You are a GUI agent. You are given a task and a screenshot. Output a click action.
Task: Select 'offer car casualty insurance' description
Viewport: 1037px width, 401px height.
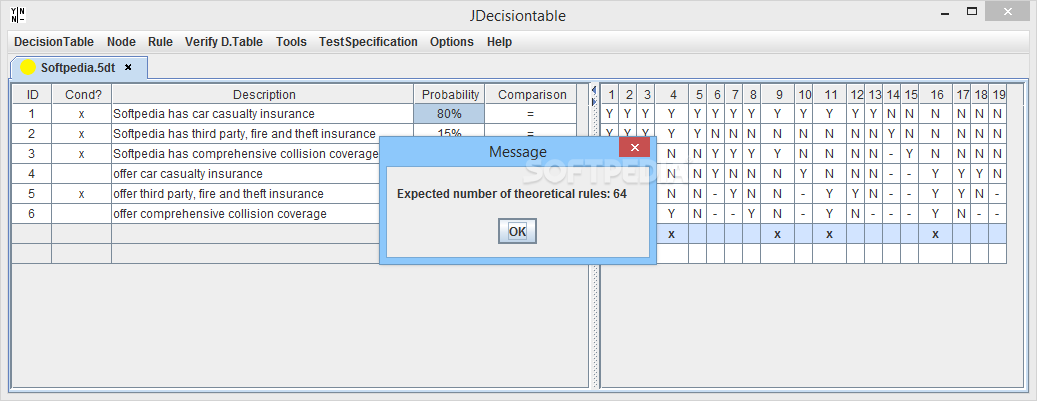pos(246,174)
